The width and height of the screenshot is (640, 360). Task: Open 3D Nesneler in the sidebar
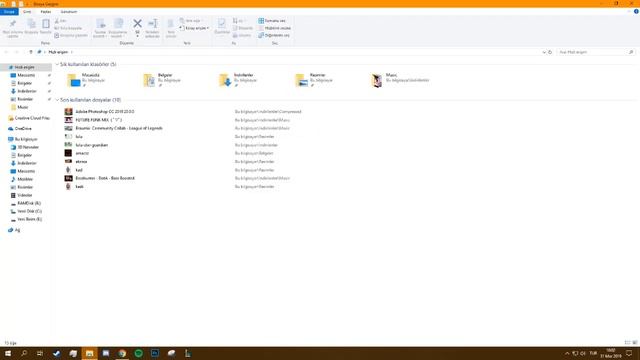tap(26, 147)
